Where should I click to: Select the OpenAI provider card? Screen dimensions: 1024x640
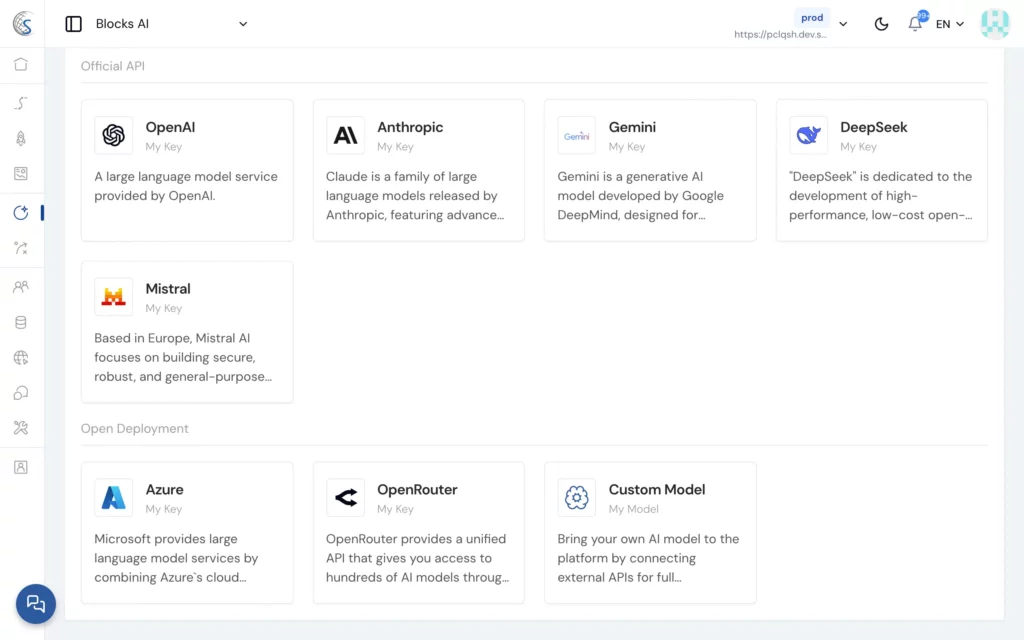click(187, 170)
